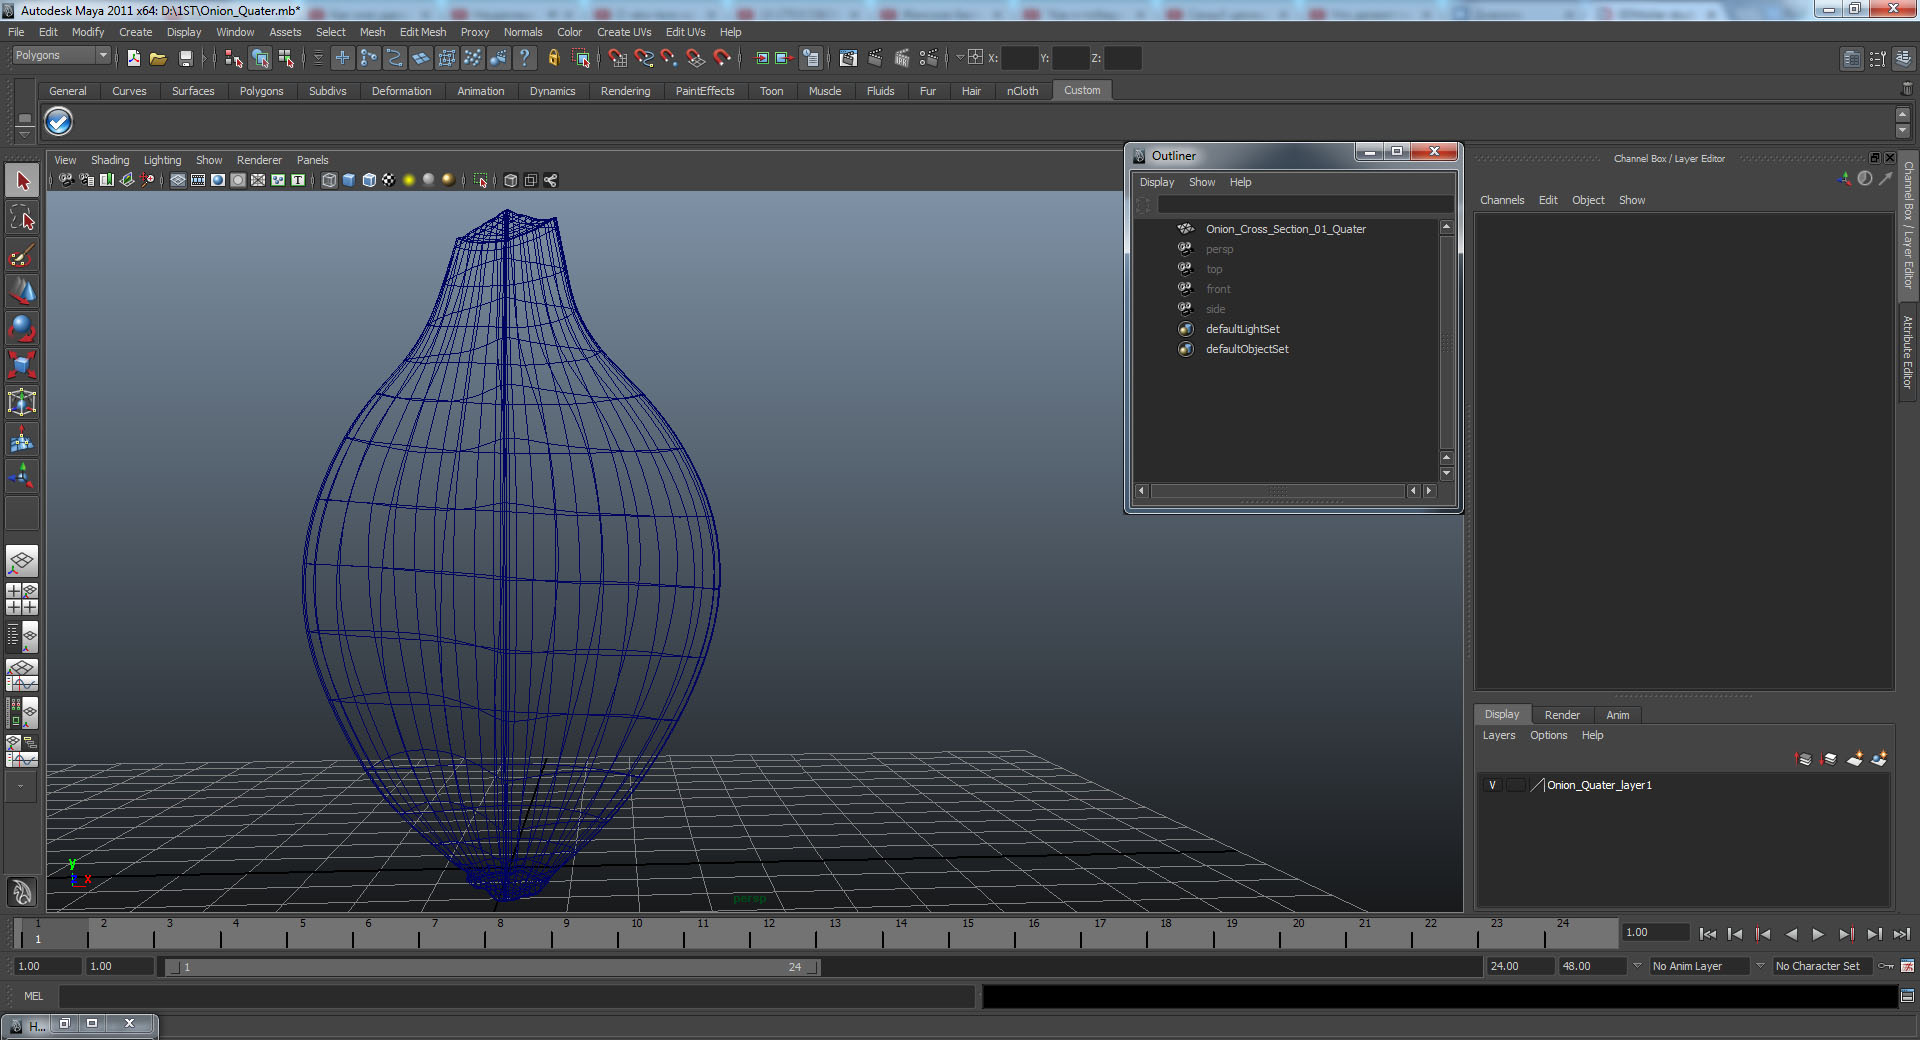Screen dimensions: 1920x1040
Task: Select the arrow Select tool in toolbox
Action: click(22, 181)
